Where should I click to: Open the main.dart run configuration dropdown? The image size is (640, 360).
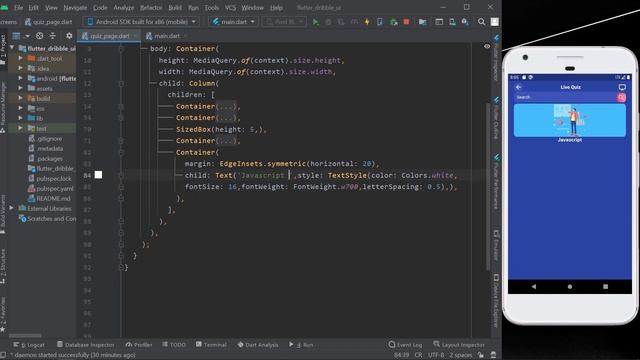(x=234, y=22)
